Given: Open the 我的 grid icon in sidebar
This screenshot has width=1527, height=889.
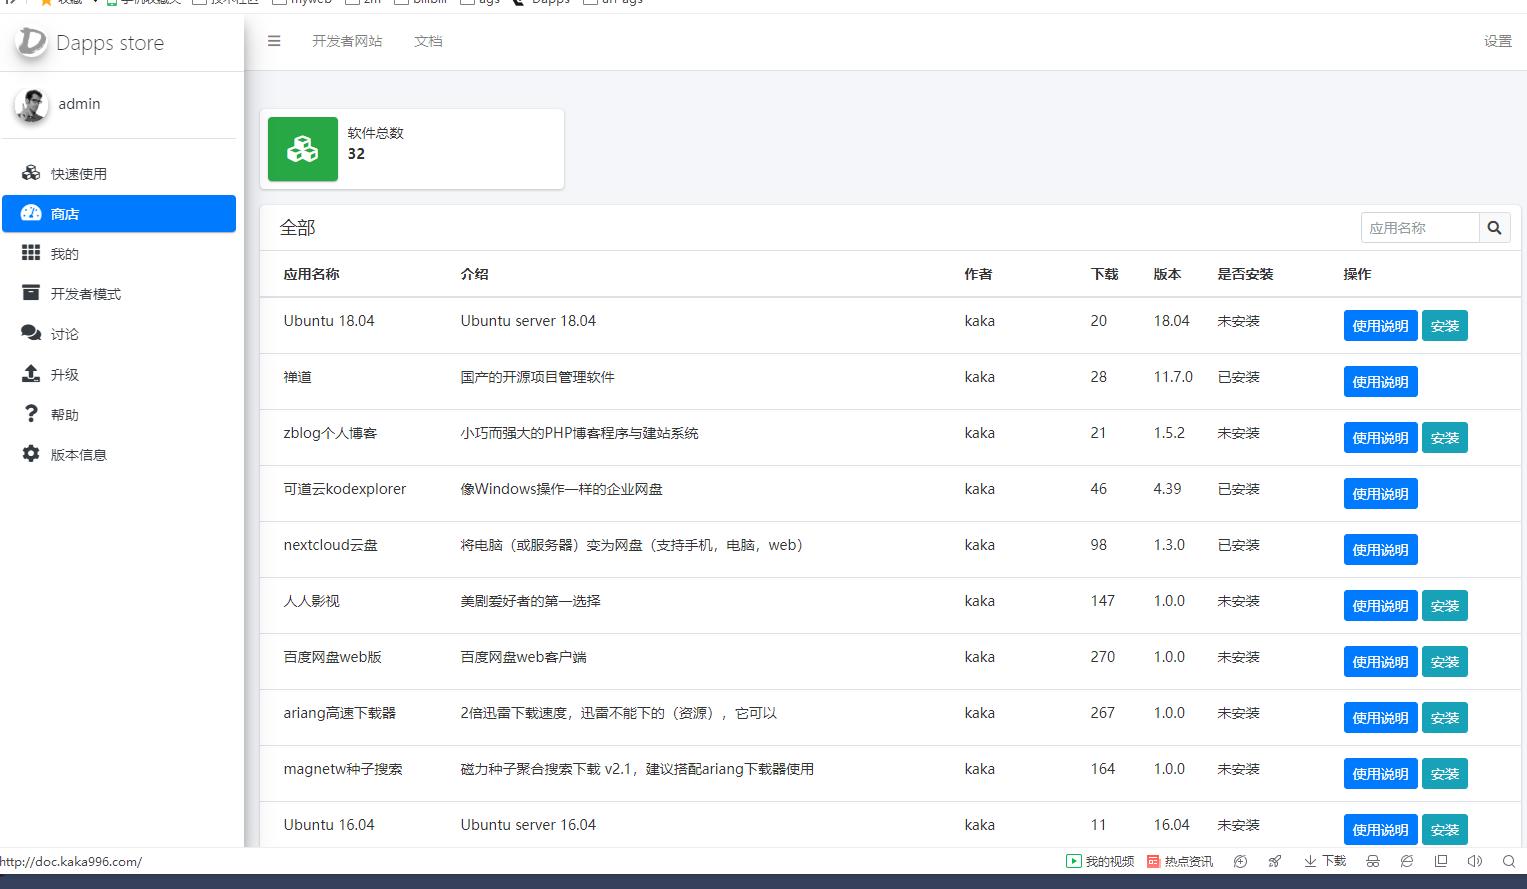Looking at the screenshot, I should click(30, 252).
